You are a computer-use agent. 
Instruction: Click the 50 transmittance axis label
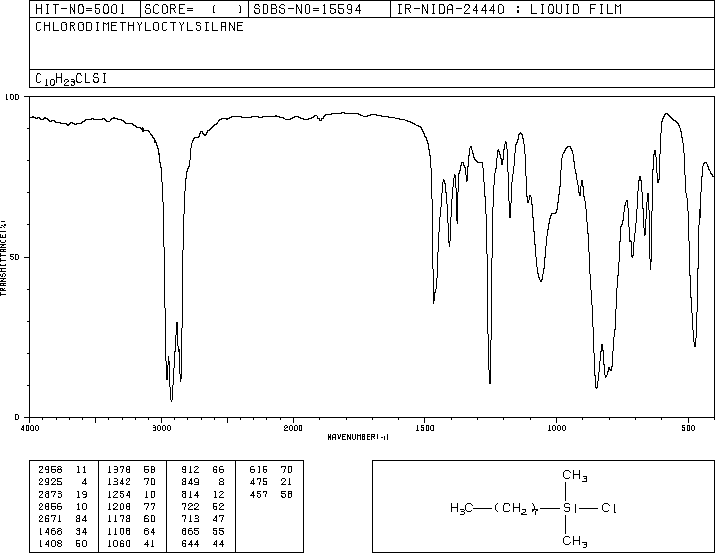pos(15,257)
